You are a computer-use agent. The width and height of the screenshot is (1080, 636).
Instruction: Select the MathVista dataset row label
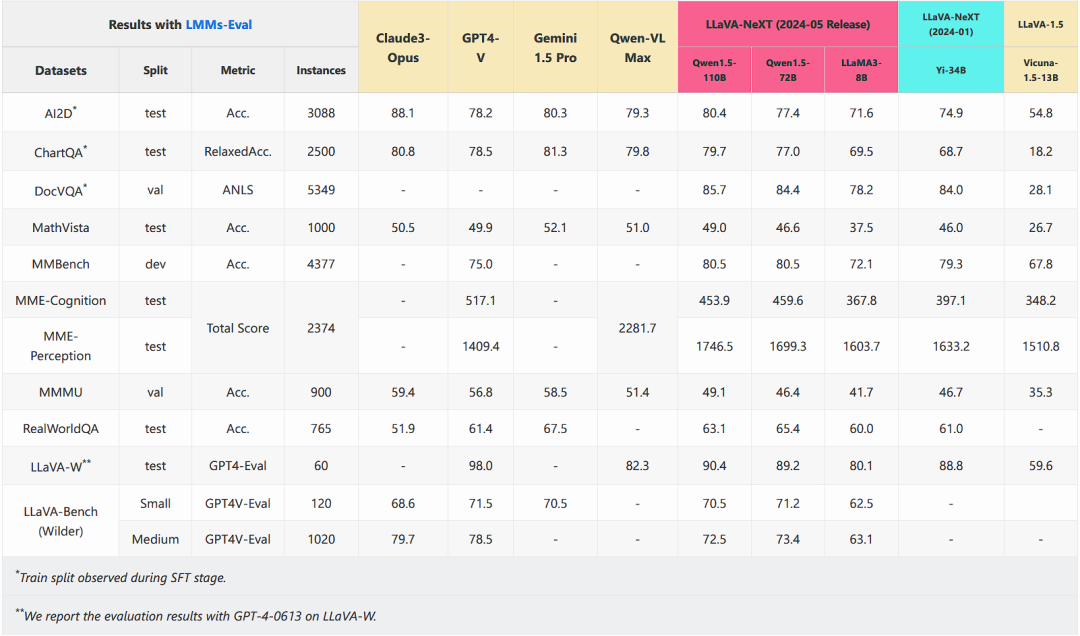coord(61,227)
